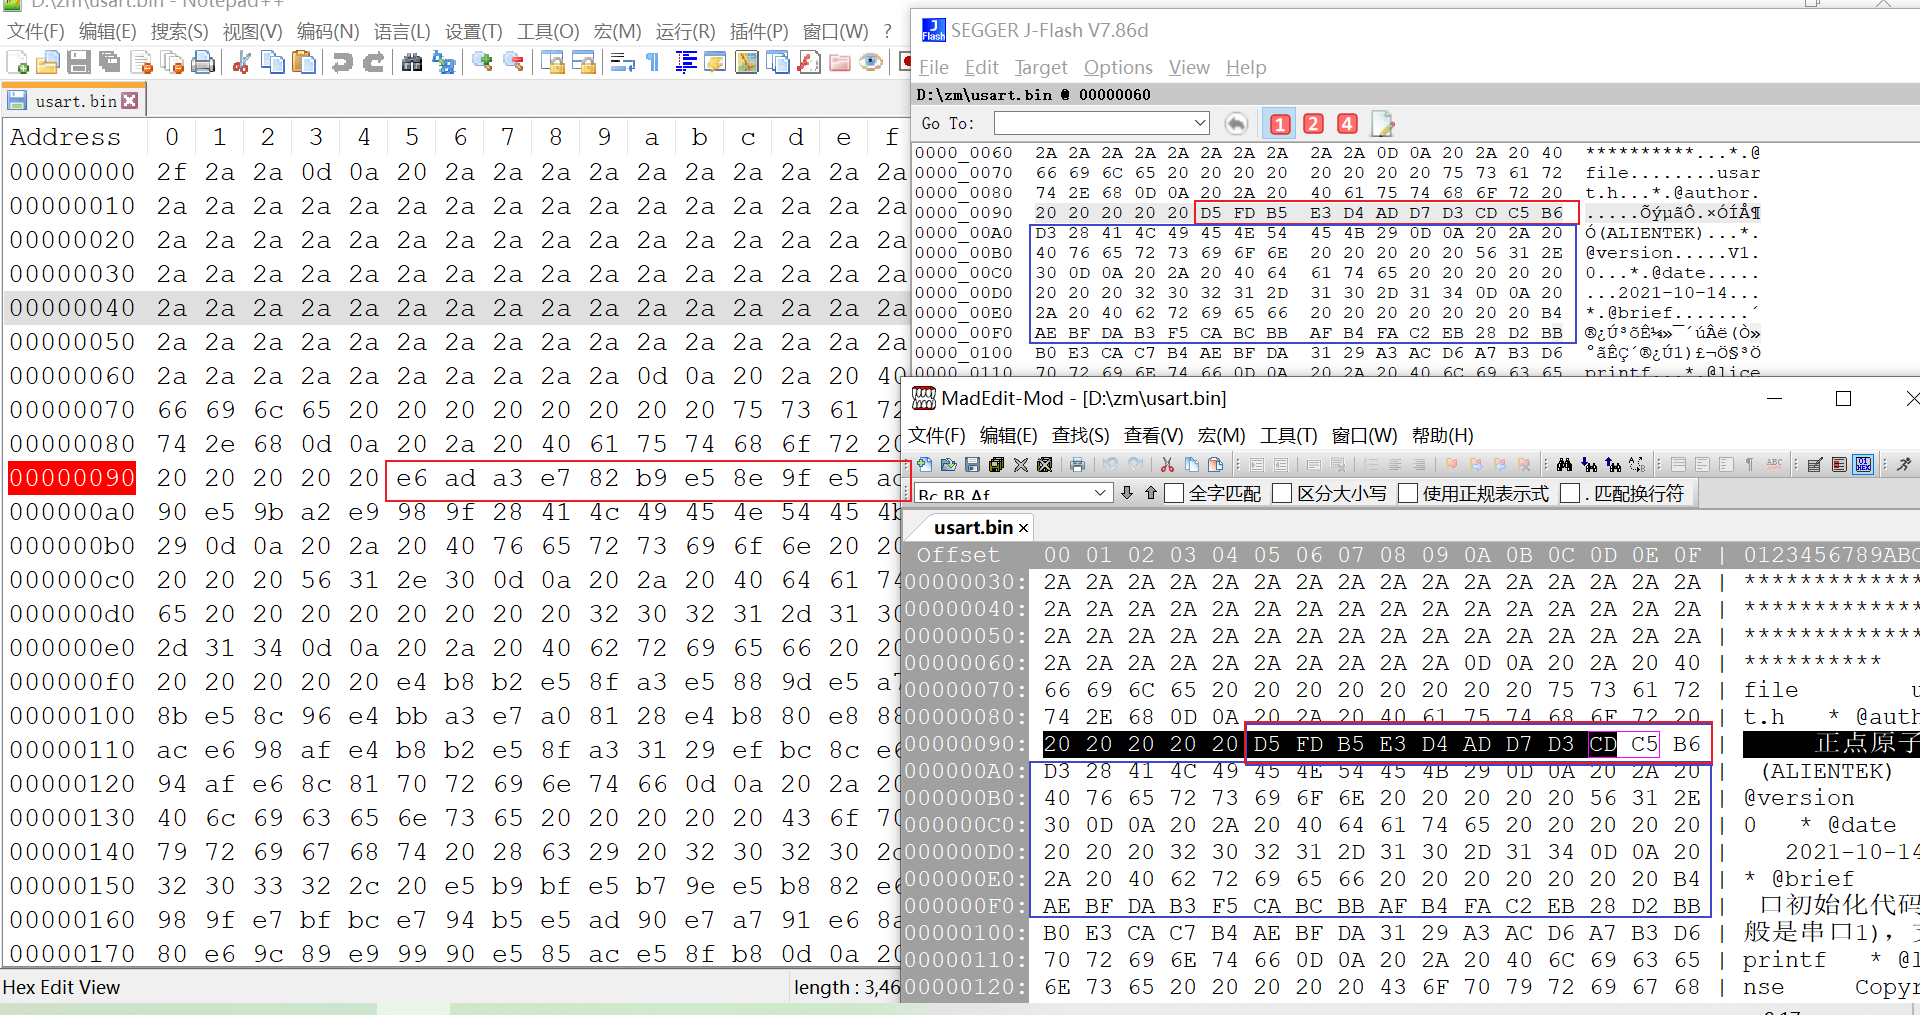Open Notepad++ 语言(L) menu

(x=402, y=32)
